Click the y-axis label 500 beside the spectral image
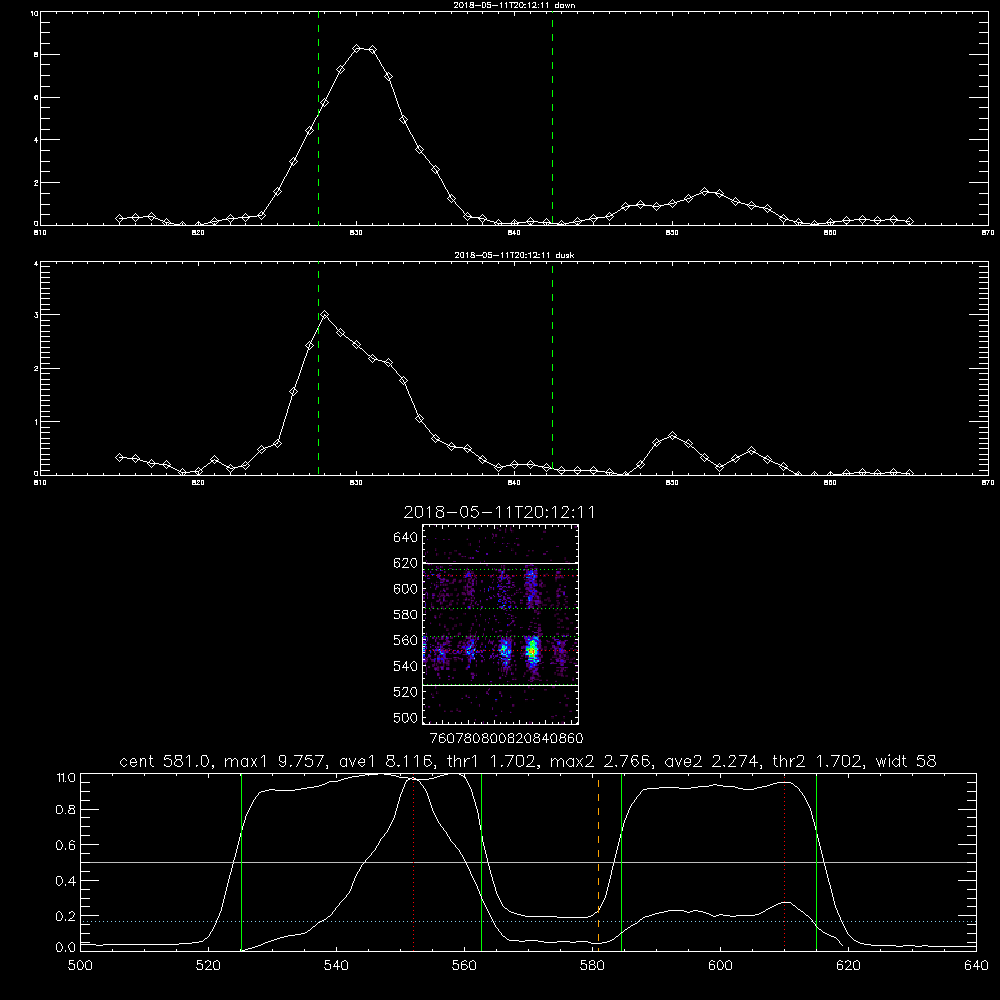This screenshot has width=1000, height=1000. click(x=405, y=718)
